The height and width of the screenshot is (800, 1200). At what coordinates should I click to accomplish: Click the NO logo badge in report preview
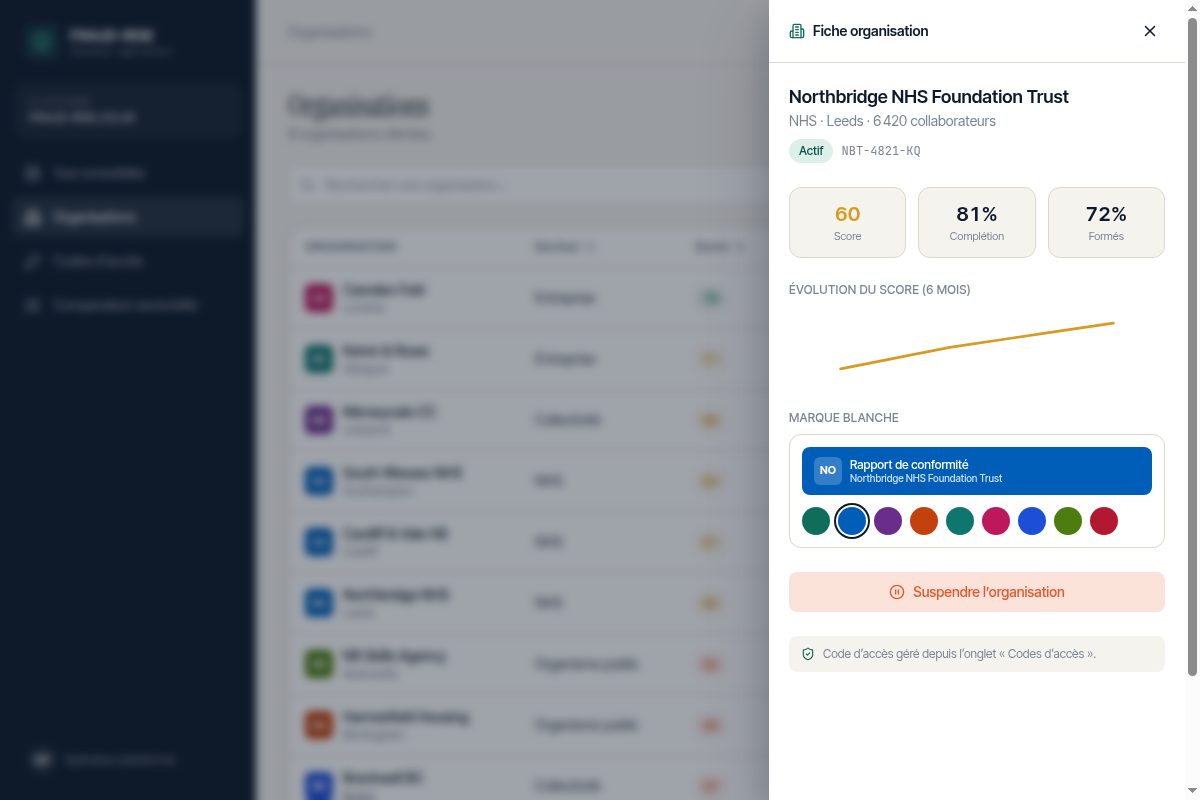pyautogui.click(x=828, y=471)
